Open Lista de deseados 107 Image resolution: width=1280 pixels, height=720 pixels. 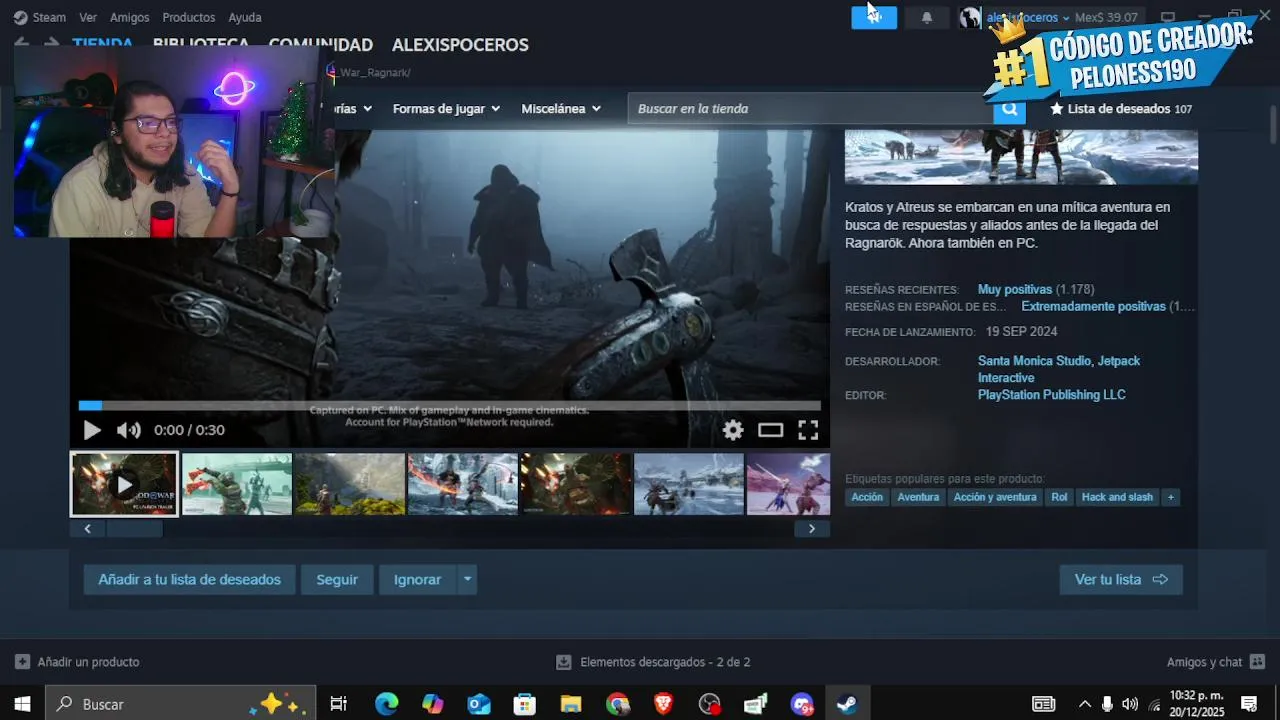pyautogui.click(x=1121, y=109)
